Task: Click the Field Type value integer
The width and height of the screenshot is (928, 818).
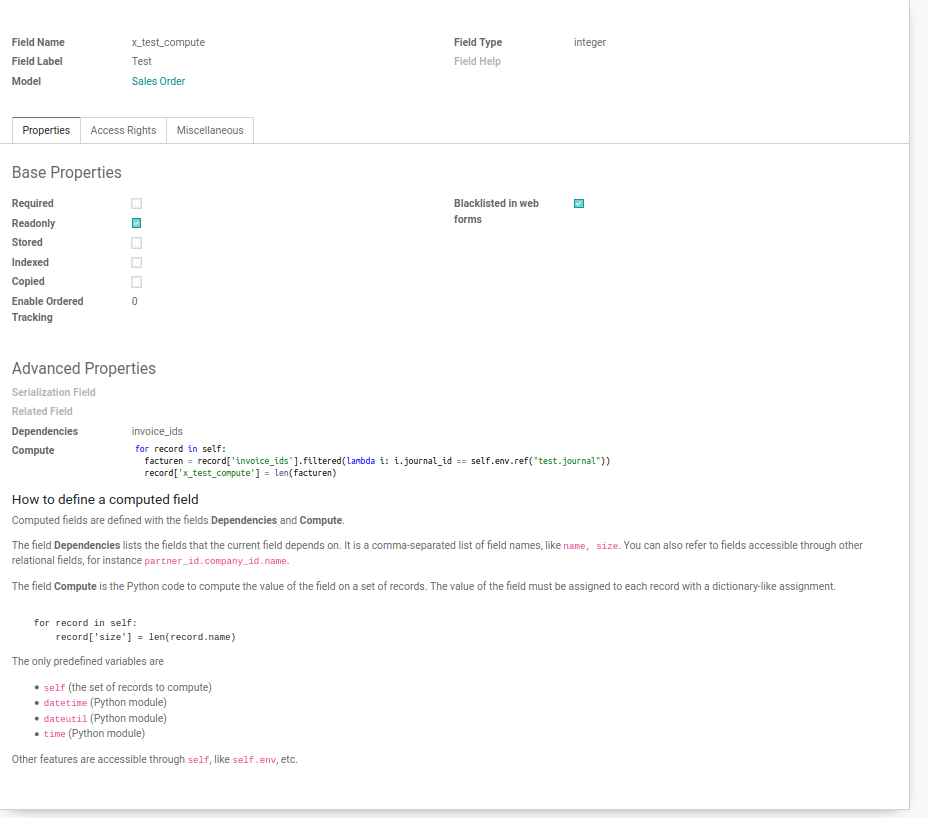Action: (x=589, y=42)
